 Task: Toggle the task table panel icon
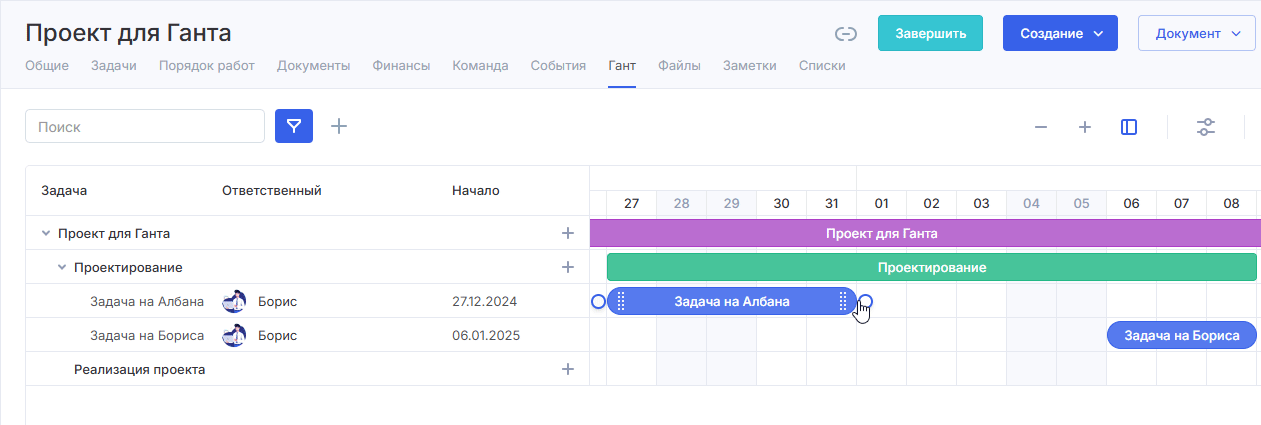click(x=1129, y=127)
